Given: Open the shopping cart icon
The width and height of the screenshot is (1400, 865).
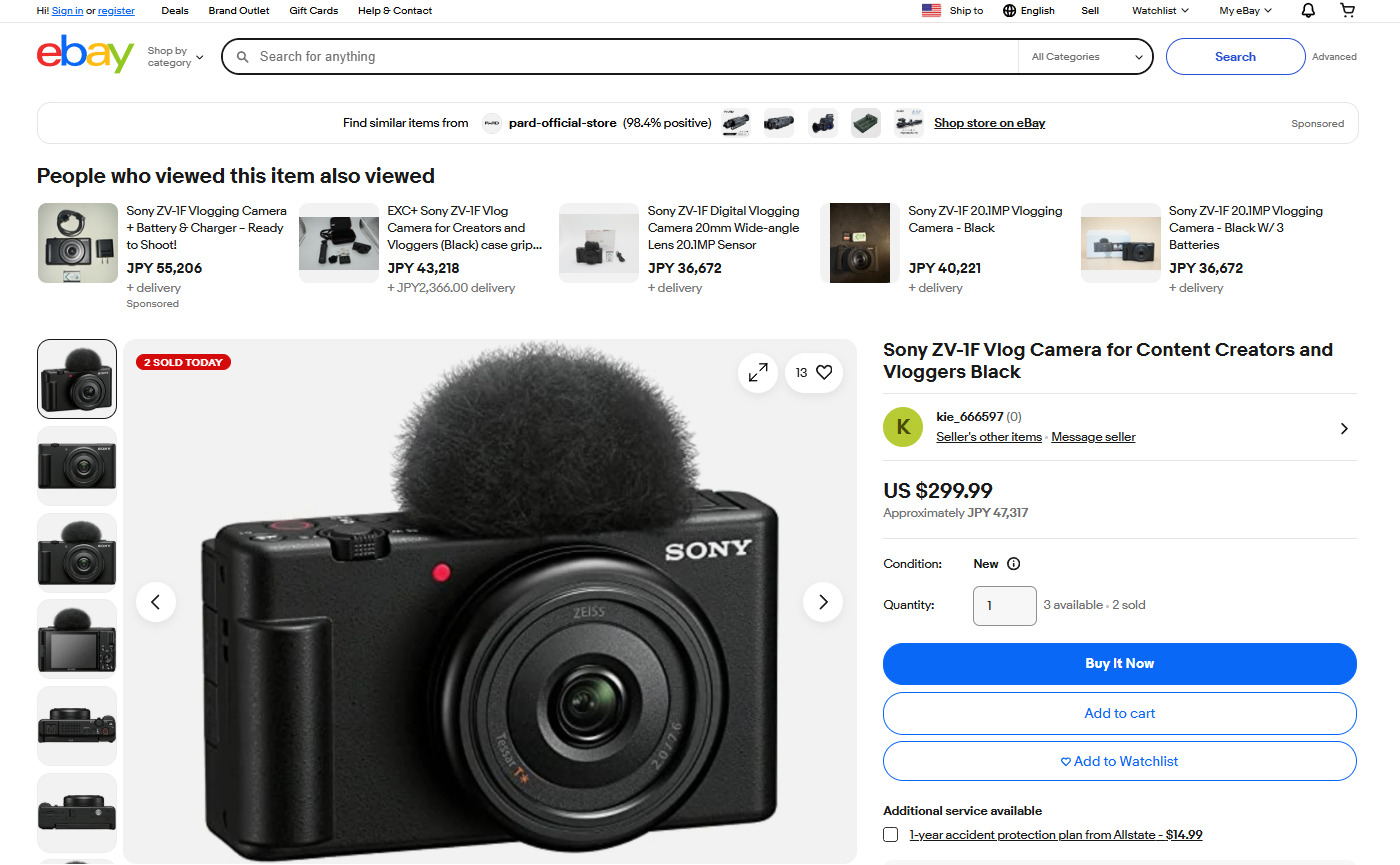Looking at the screenshot, I should point(1347,10).
